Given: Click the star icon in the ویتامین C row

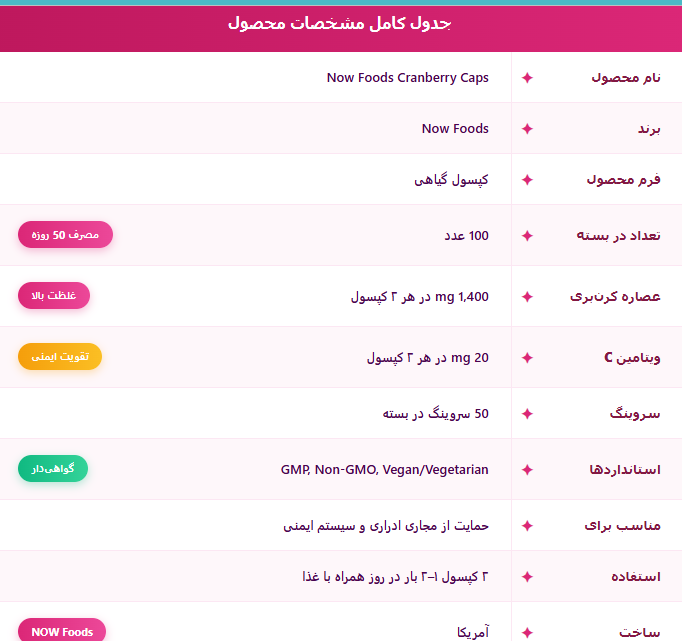Looking at the screenshot, I should click(527, 357).
